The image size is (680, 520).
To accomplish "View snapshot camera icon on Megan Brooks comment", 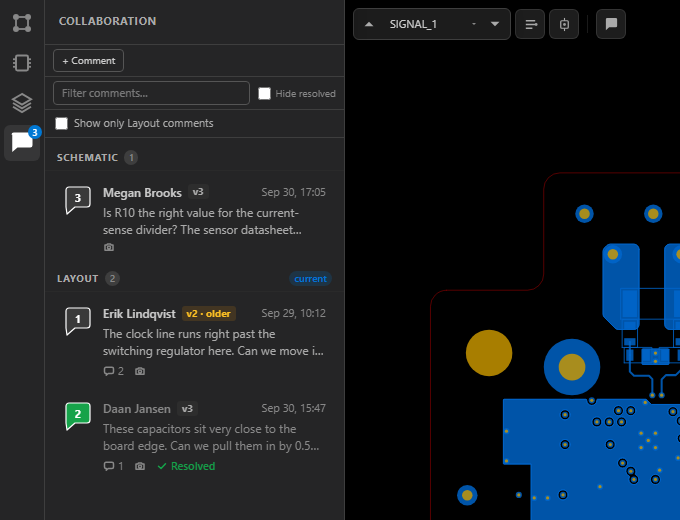I will (x=109, y=247).
